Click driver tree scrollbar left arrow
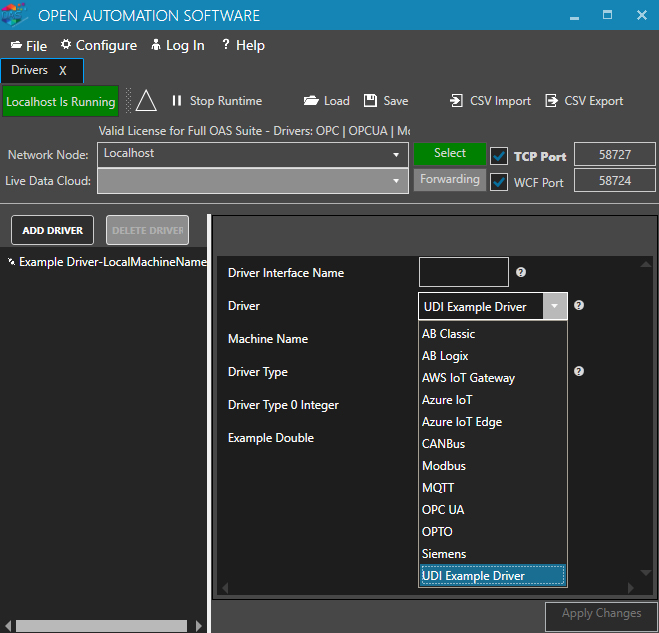 (x=8, y=625)
